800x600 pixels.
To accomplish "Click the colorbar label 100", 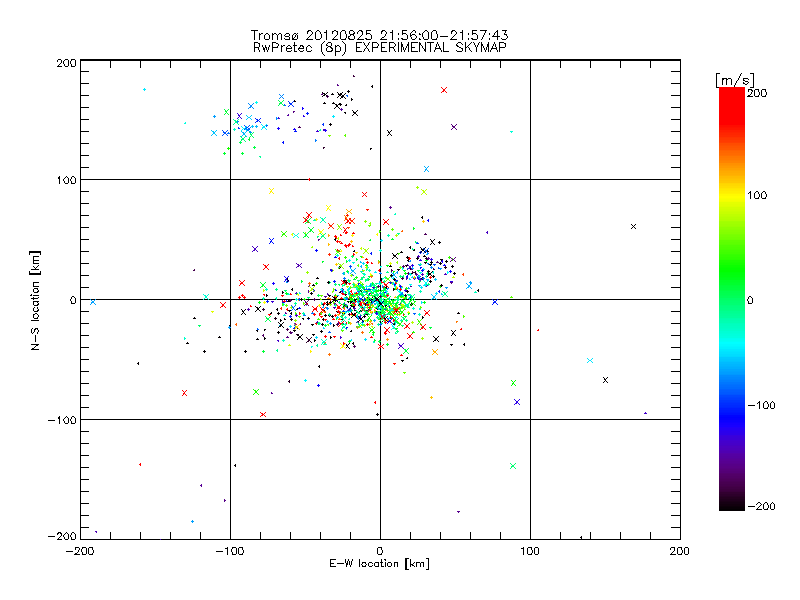I will [x=757, y=195].
